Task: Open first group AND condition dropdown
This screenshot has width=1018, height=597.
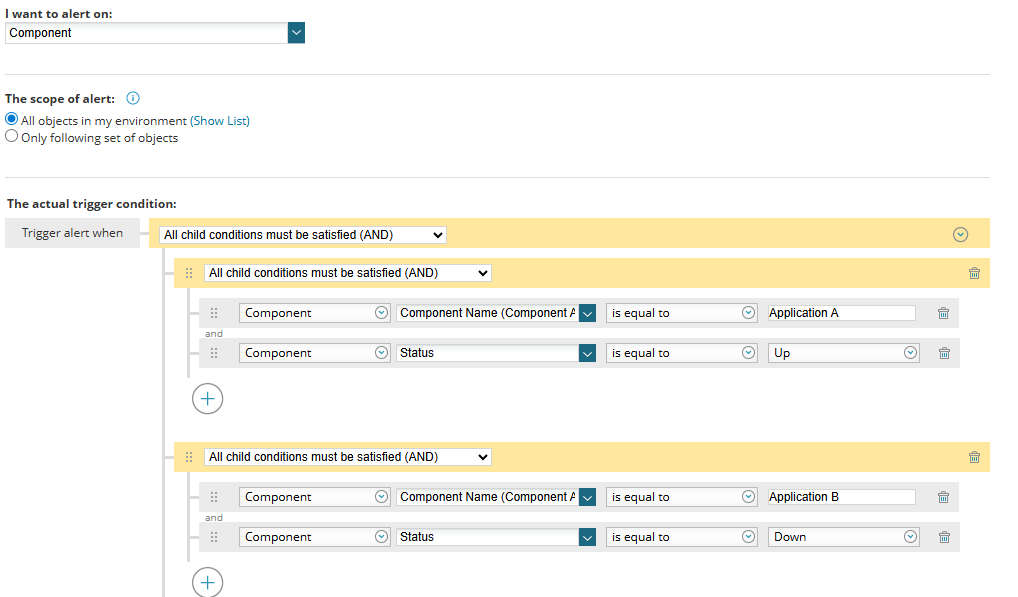Action: point(347,273)
